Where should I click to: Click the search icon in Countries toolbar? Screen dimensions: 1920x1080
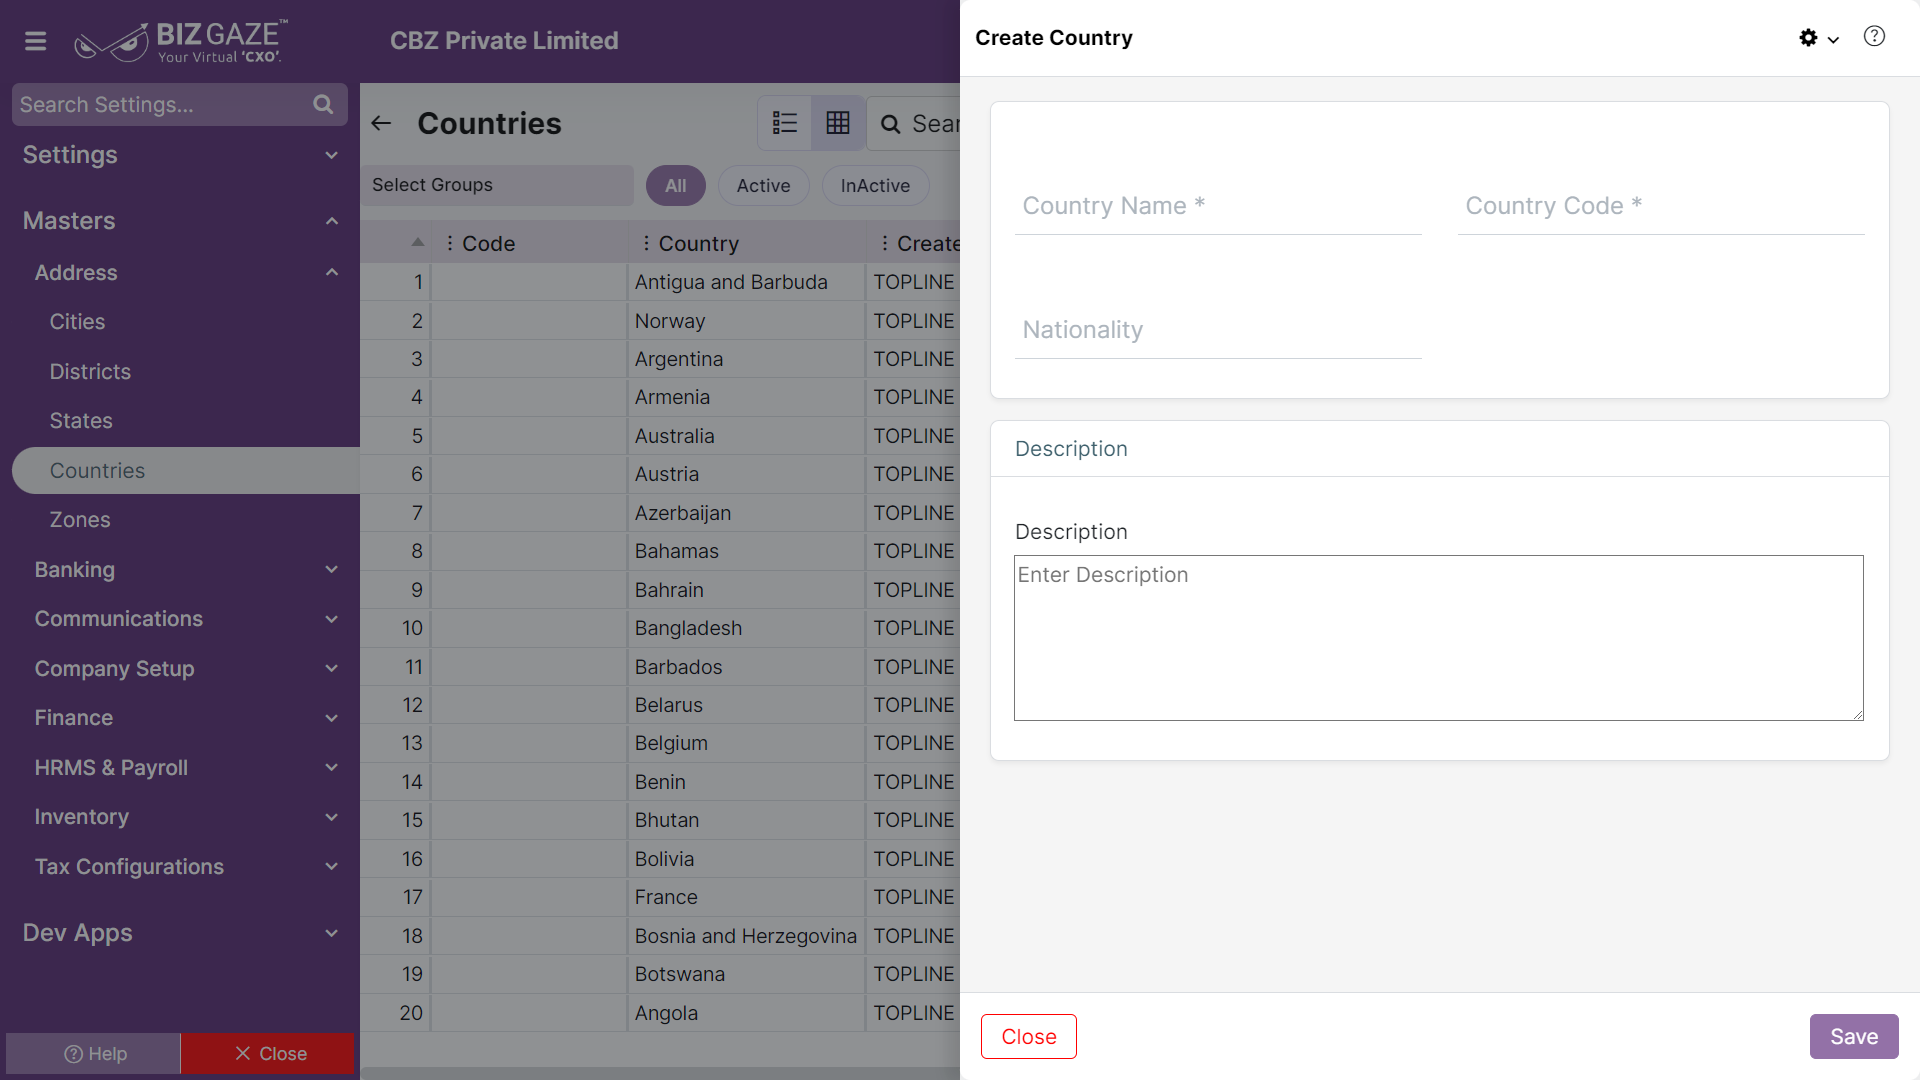[x=890, y=124]
